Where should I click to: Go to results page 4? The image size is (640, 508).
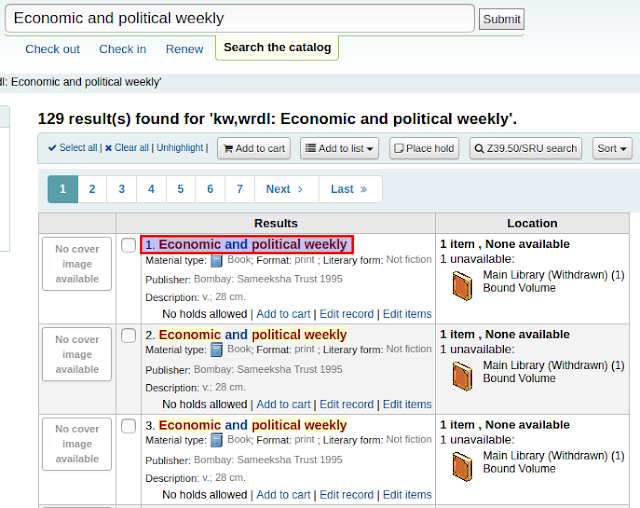(x=151, y=189)
